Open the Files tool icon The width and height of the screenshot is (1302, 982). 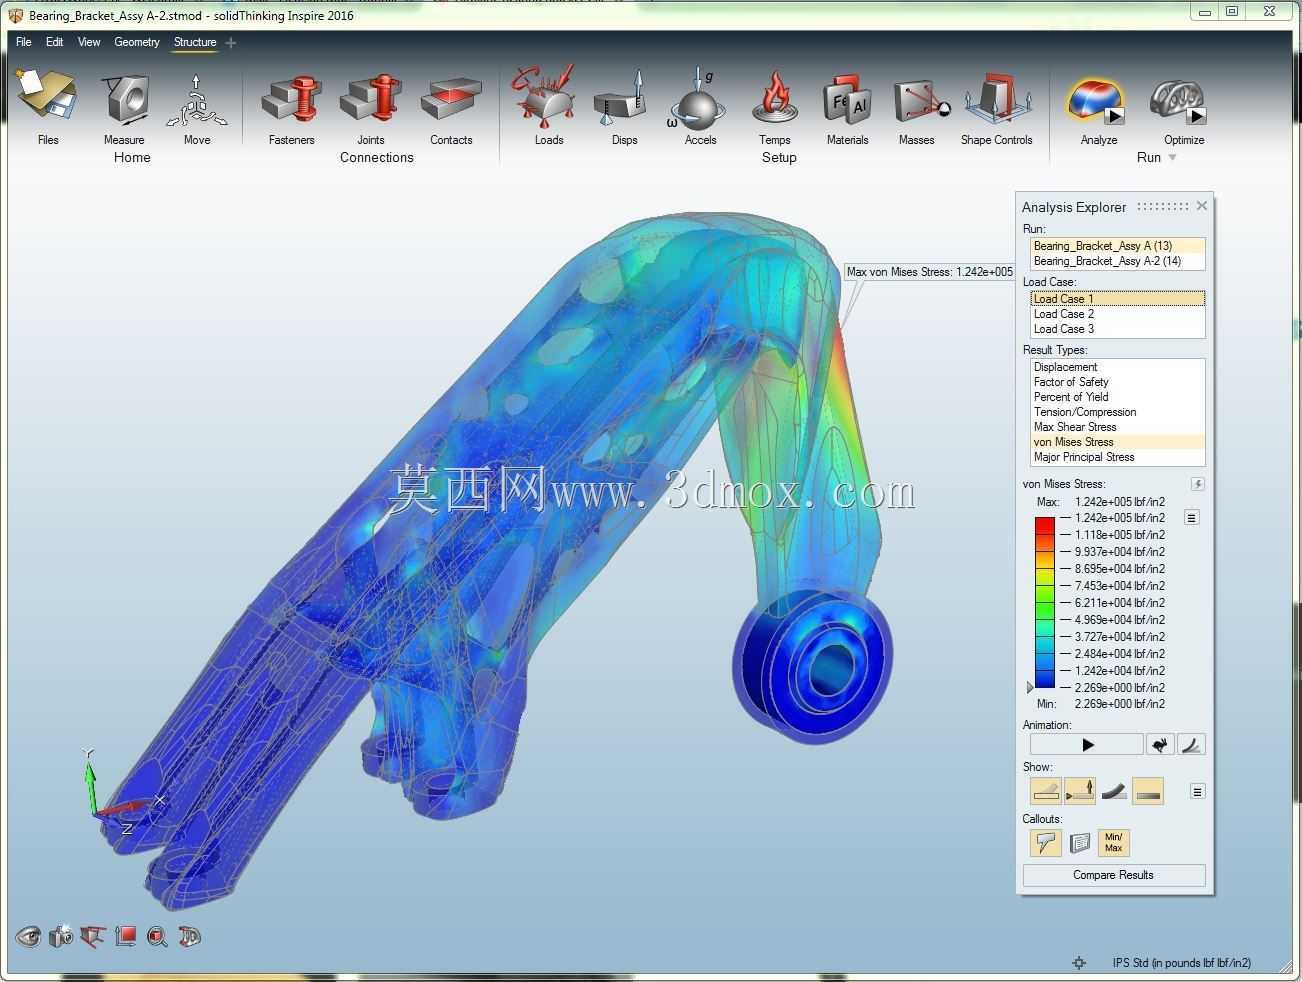point(47,98)
